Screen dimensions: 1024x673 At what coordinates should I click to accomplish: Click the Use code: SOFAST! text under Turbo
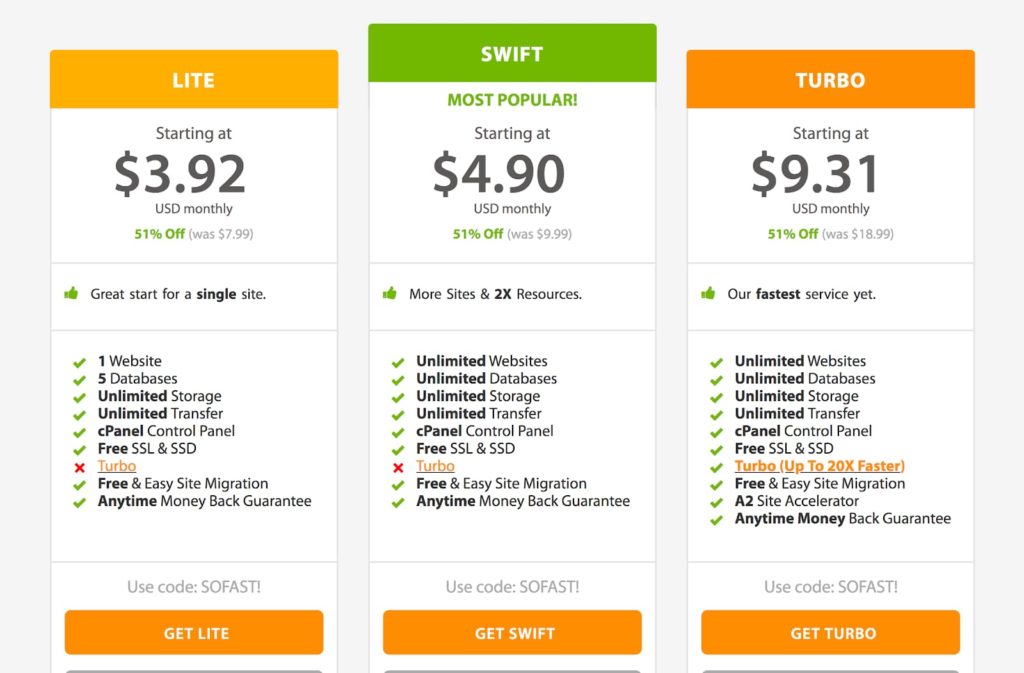click(831, 587)
